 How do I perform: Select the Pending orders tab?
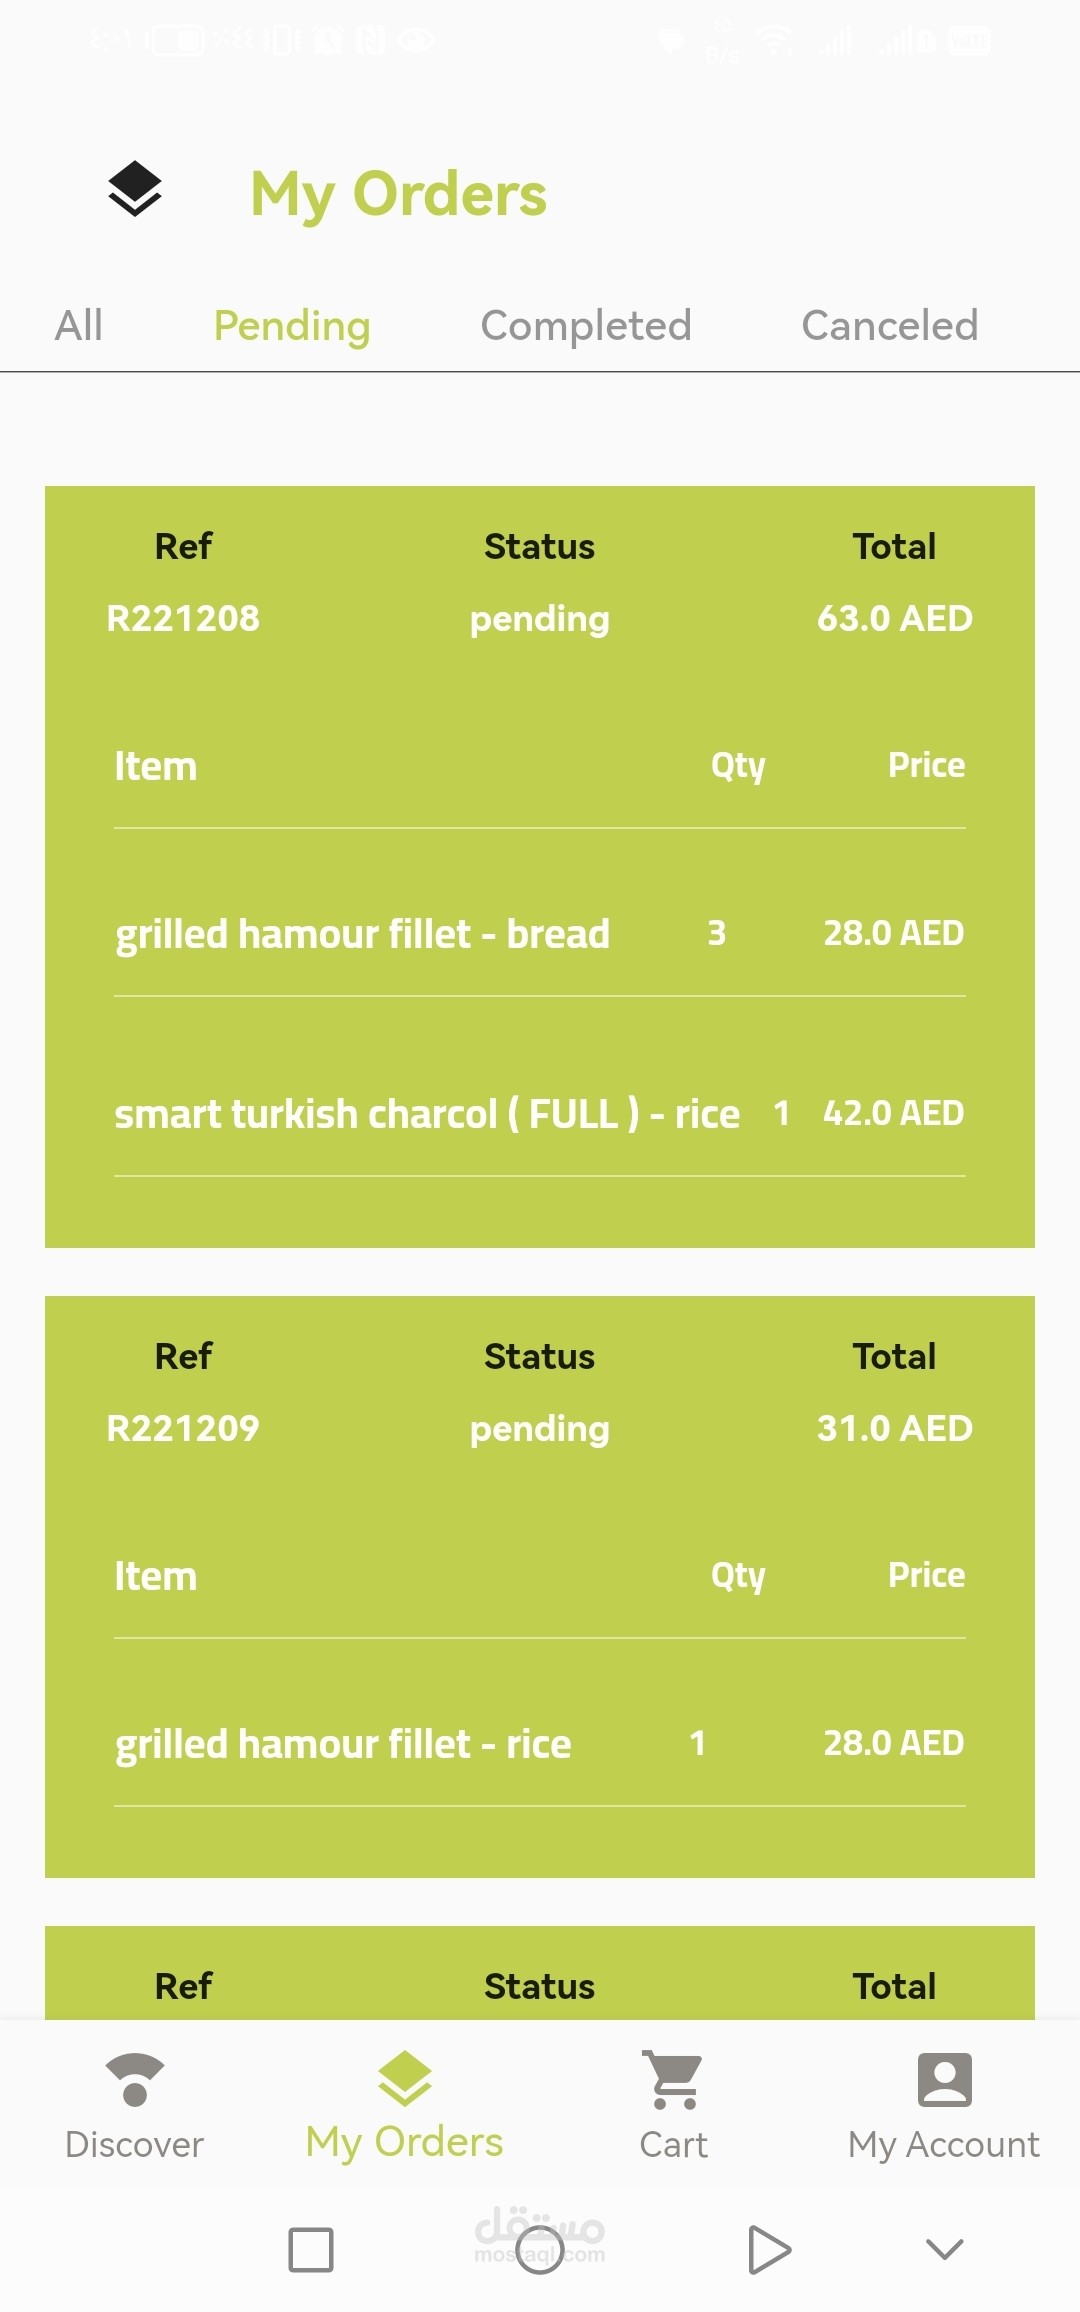tap(292, 326)
